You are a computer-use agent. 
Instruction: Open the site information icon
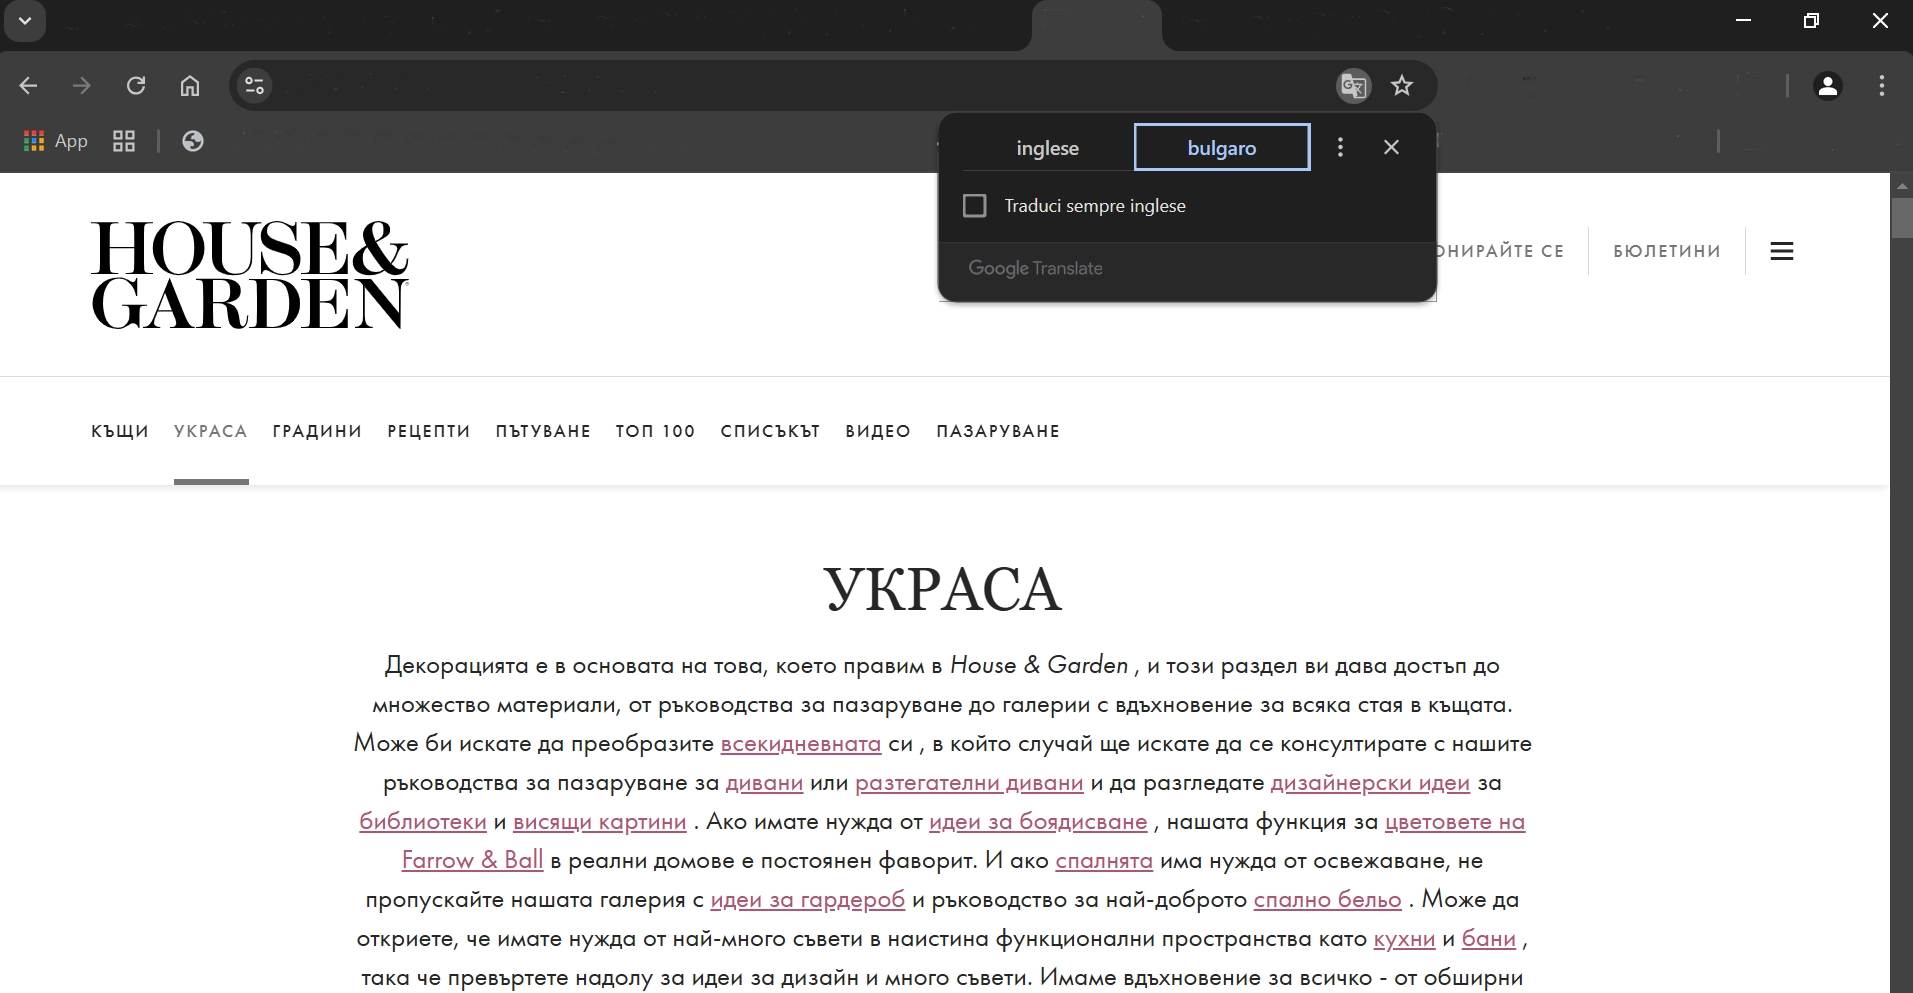255,86
